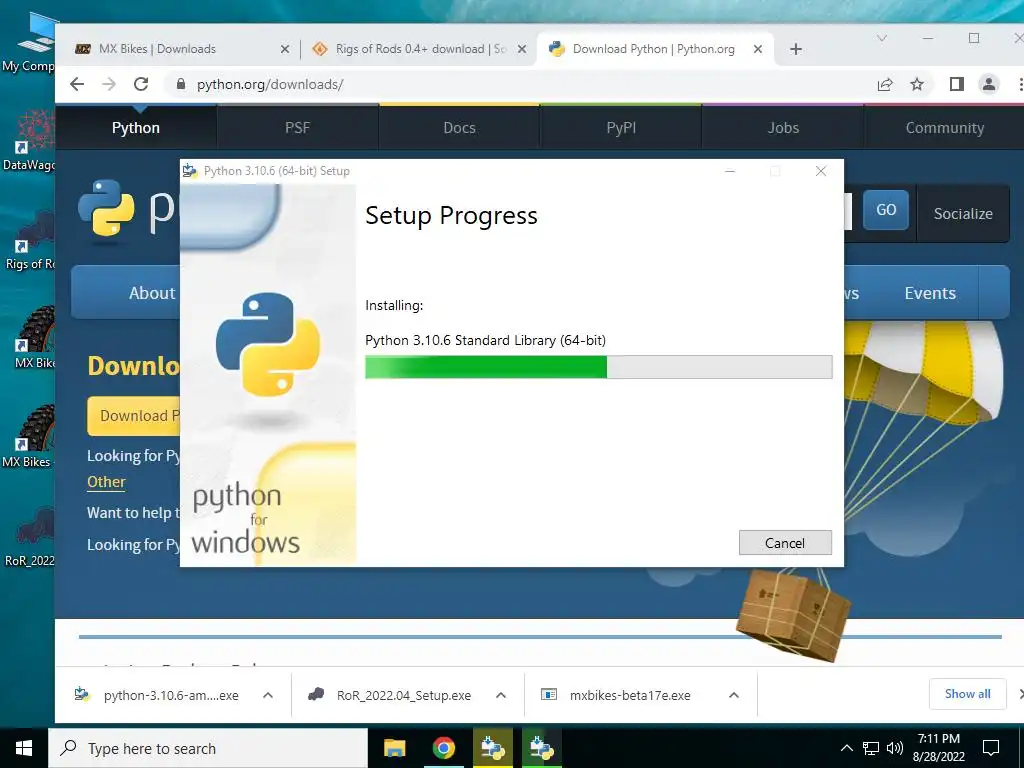Open the PSF navigation item
This screenshot has height=768, width=1024.
297,127
